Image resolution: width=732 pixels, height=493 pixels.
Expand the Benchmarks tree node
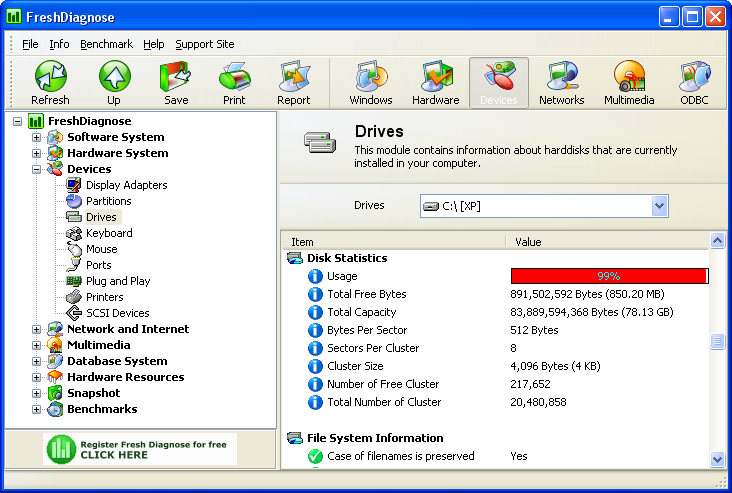point(36,409)
